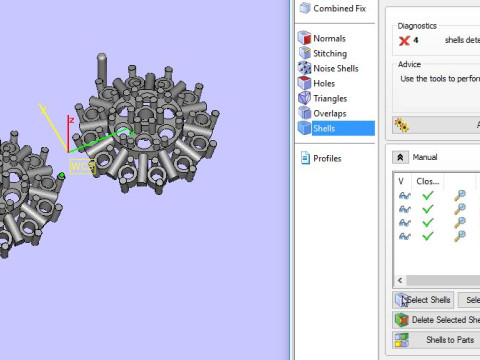
Task: Click the fourth shell's green closed checkmark
Action: click(428, 236)
